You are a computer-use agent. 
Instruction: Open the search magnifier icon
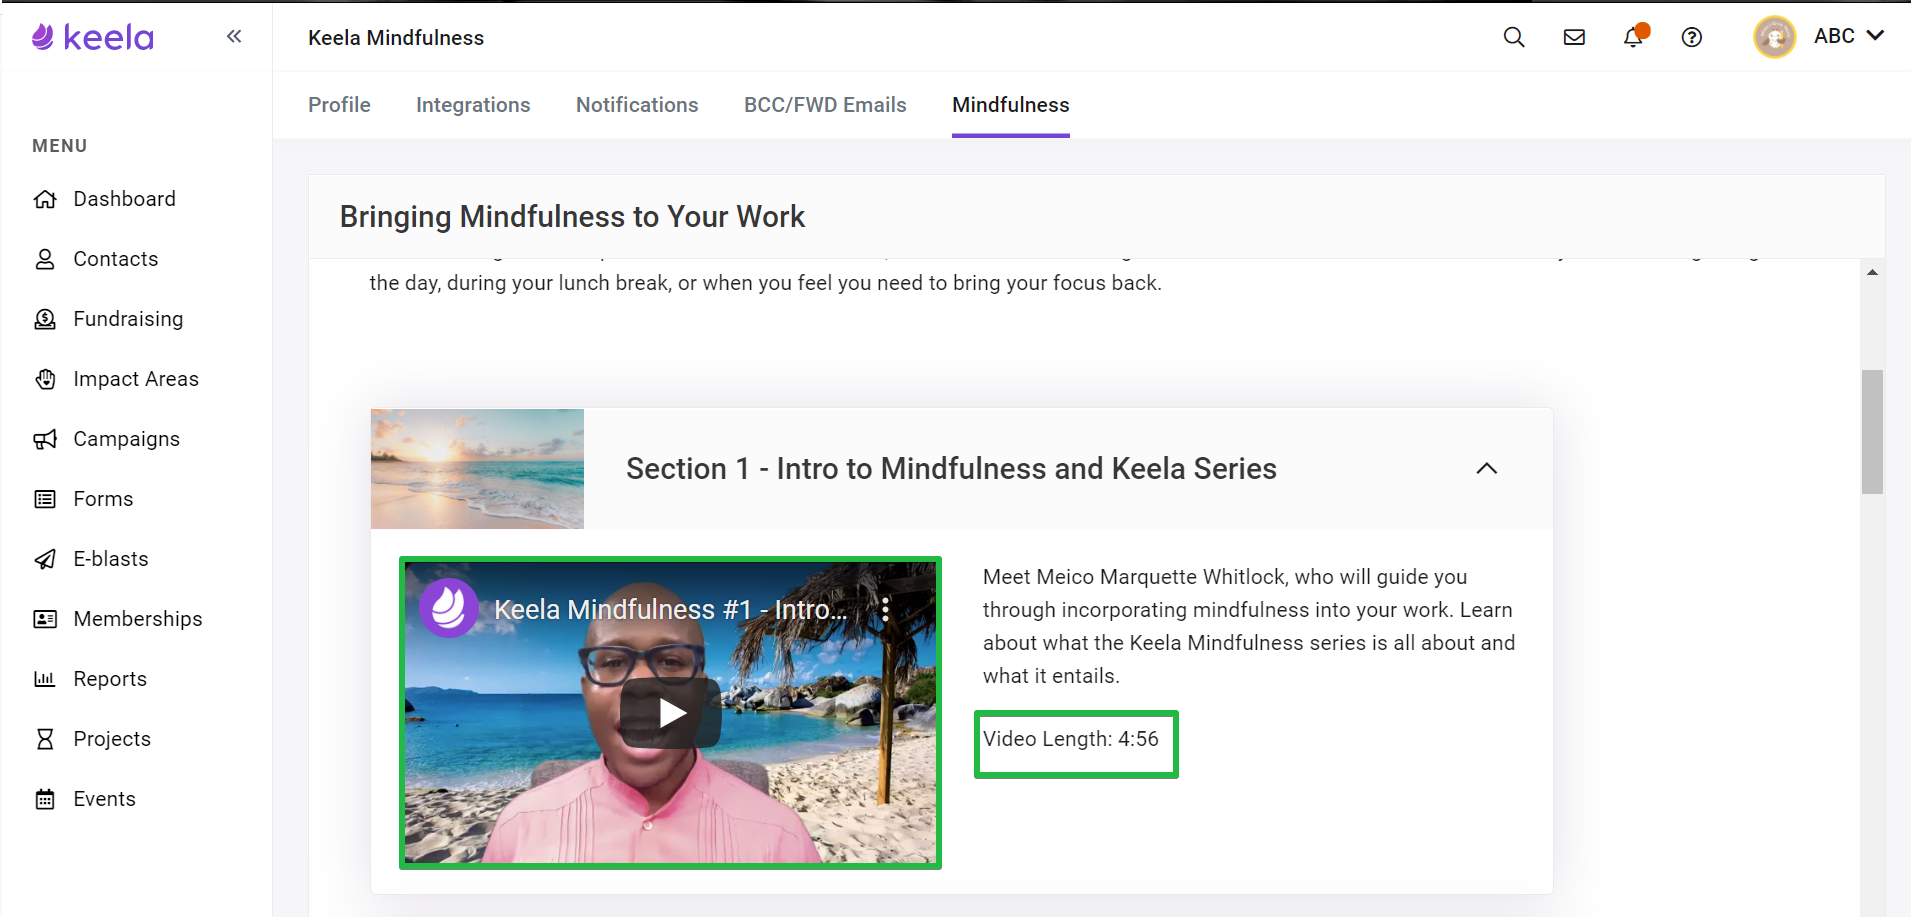(1514, 37)
